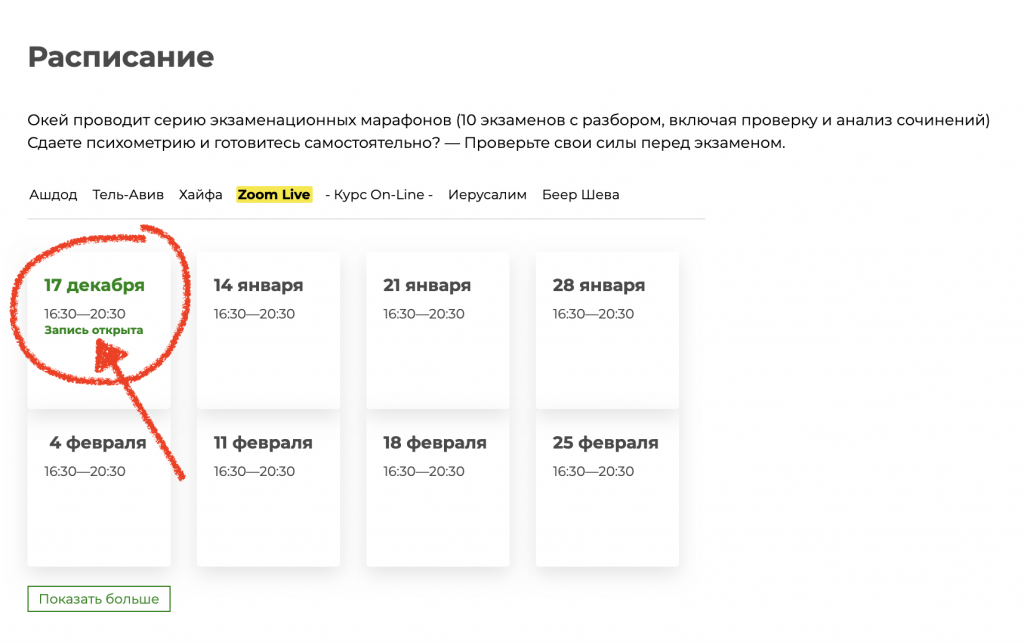Switch to the Курс On-Line tab
Screen dimensions: 1024x643
[x=379, y=195]
